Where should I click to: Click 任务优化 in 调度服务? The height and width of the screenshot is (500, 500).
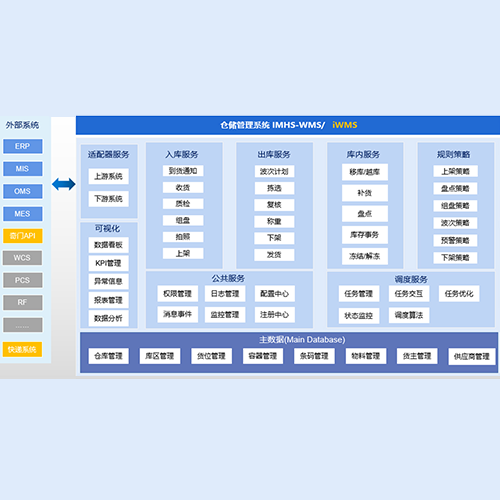pyautogui.click(x=459, y=294)
